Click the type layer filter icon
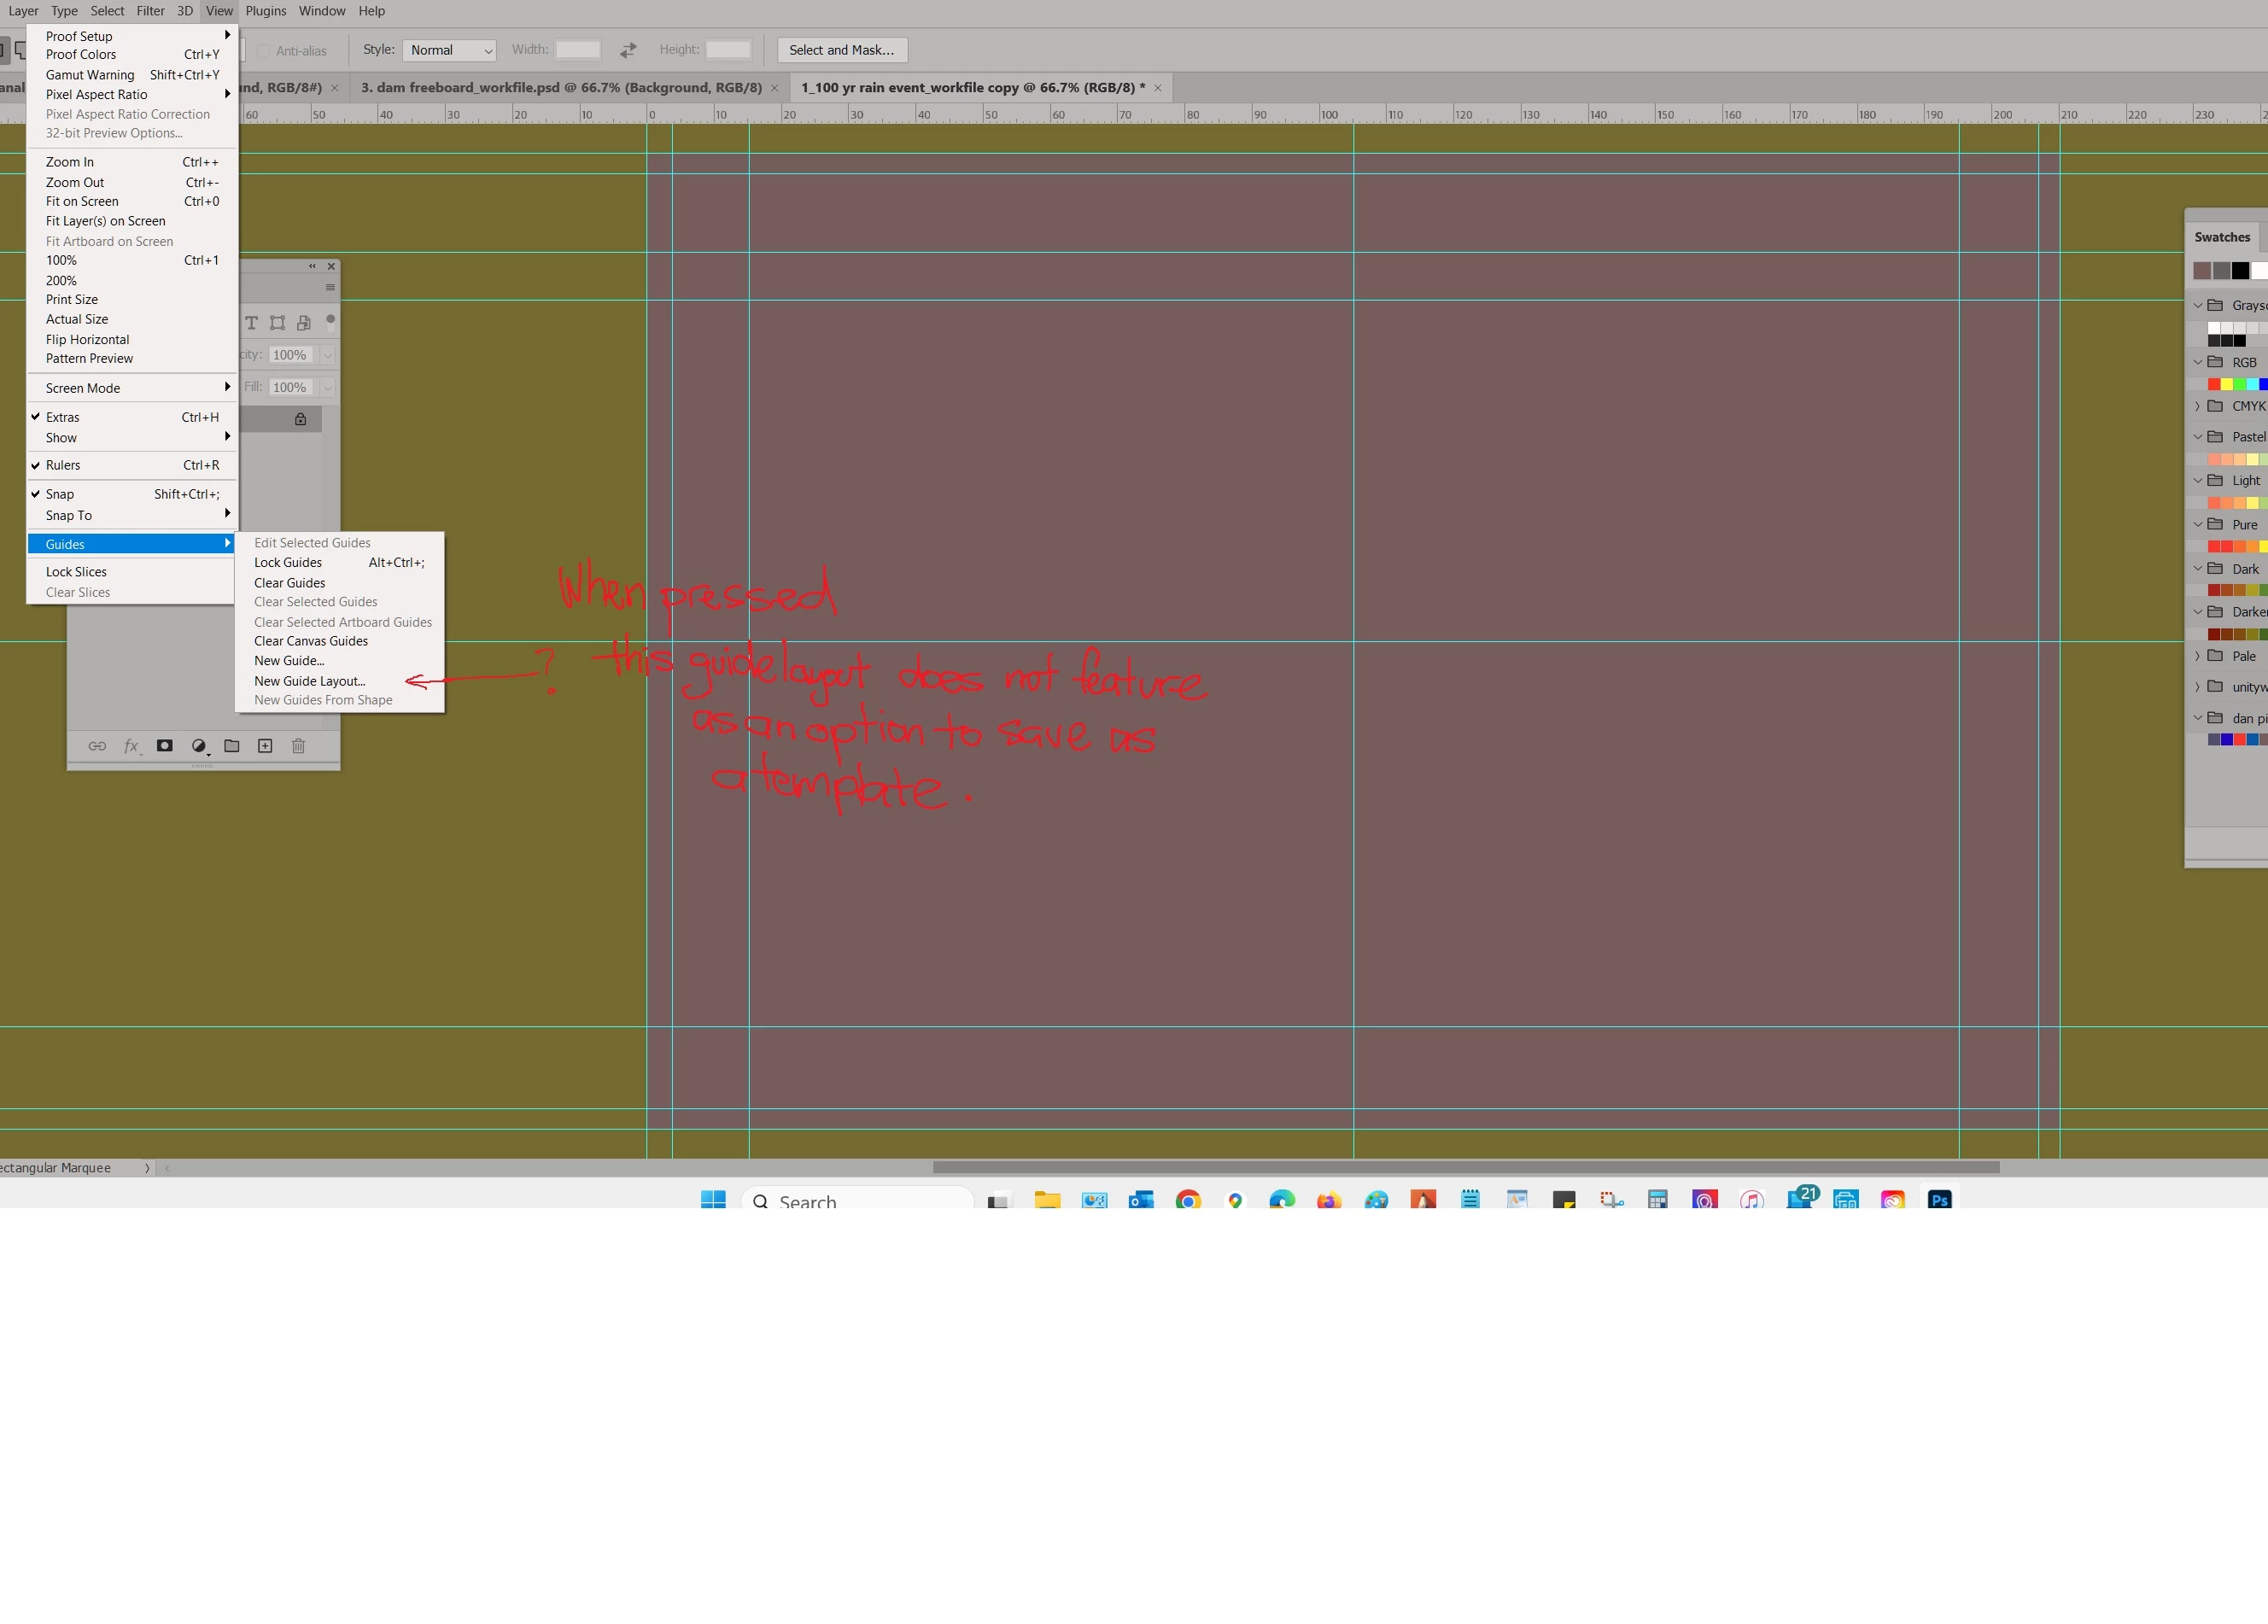2268x1624 pixels. pos(252,323)
